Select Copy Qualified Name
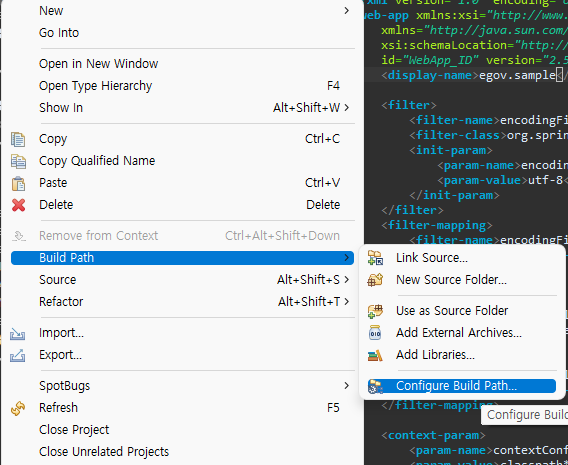 (182, 160)
